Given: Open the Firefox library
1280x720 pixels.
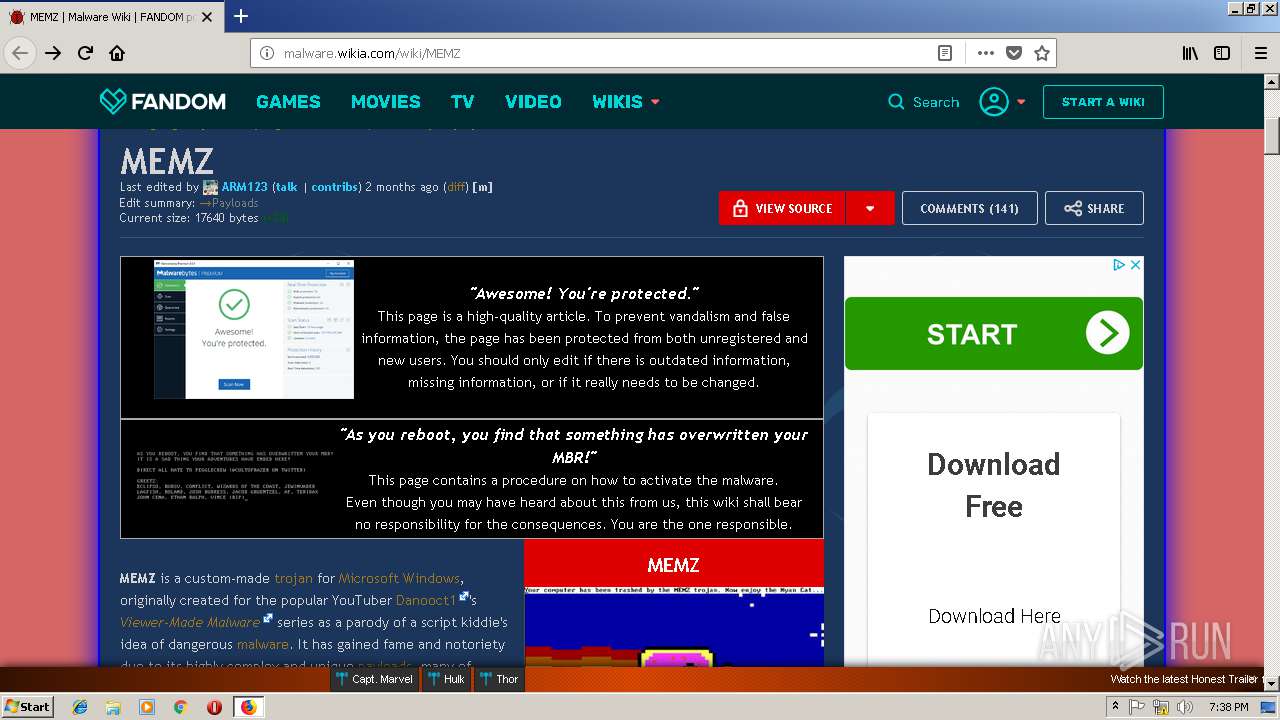Looking at the screenshot, I should coord(1190,53).
